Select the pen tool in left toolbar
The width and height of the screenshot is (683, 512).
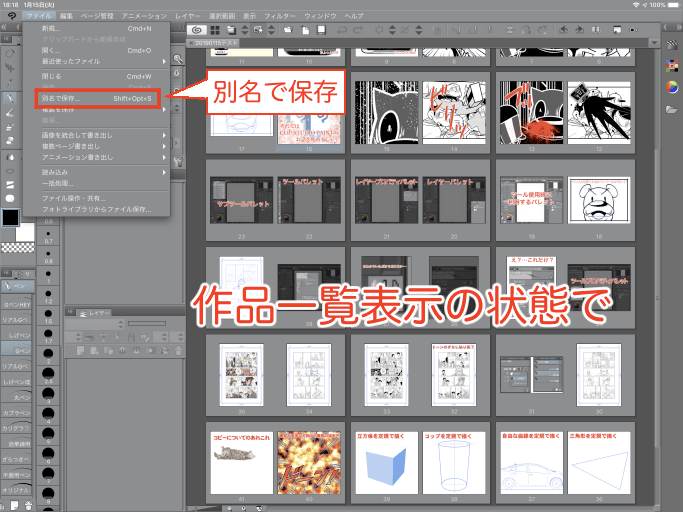tap(10, 99)
